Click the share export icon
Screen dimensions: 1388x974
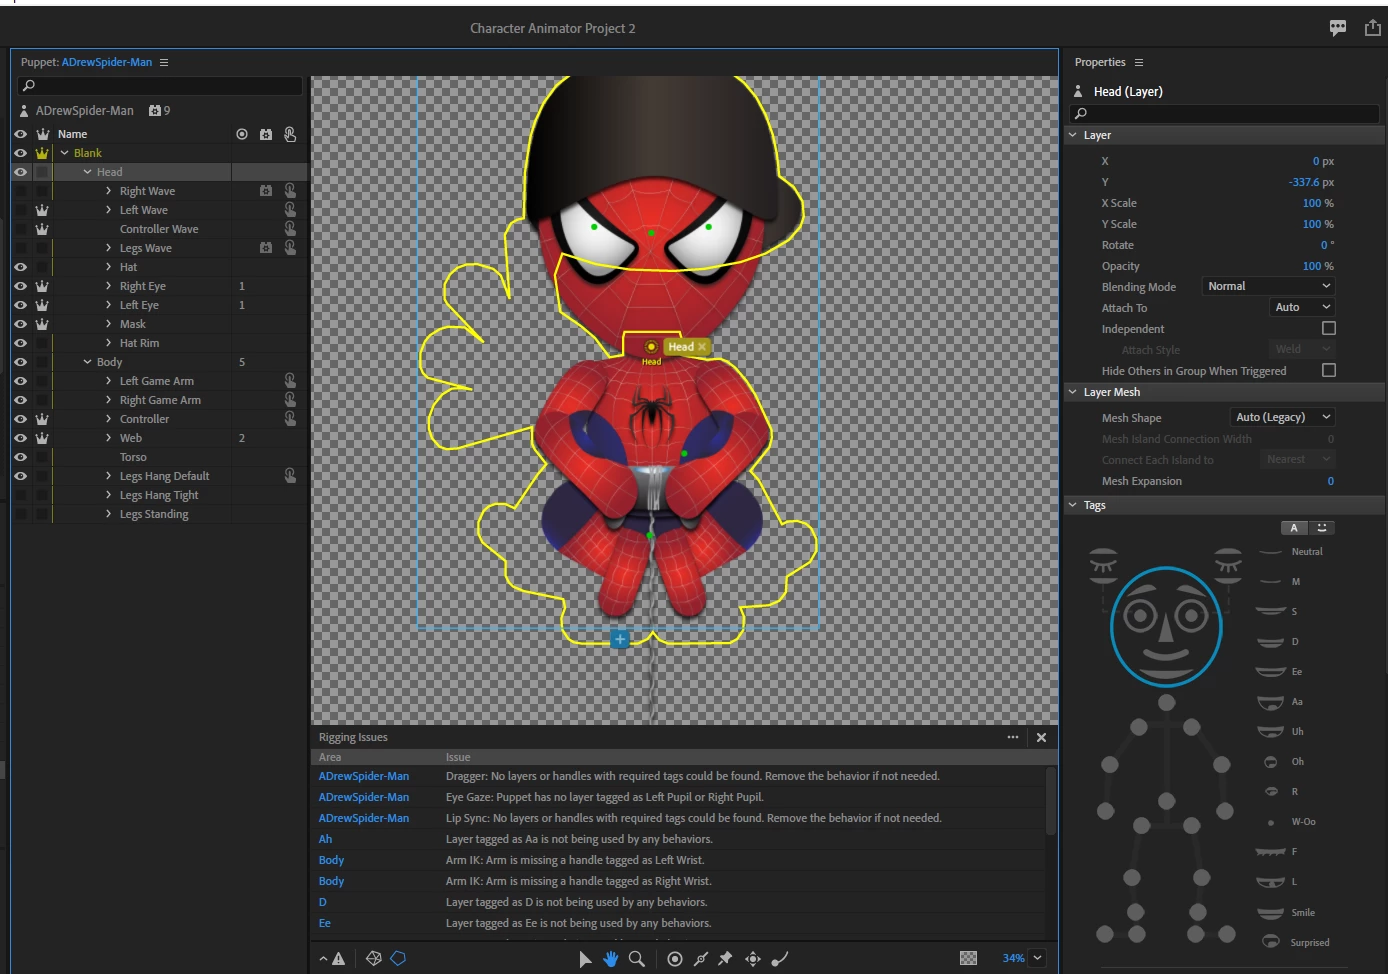coord(1373,28)
